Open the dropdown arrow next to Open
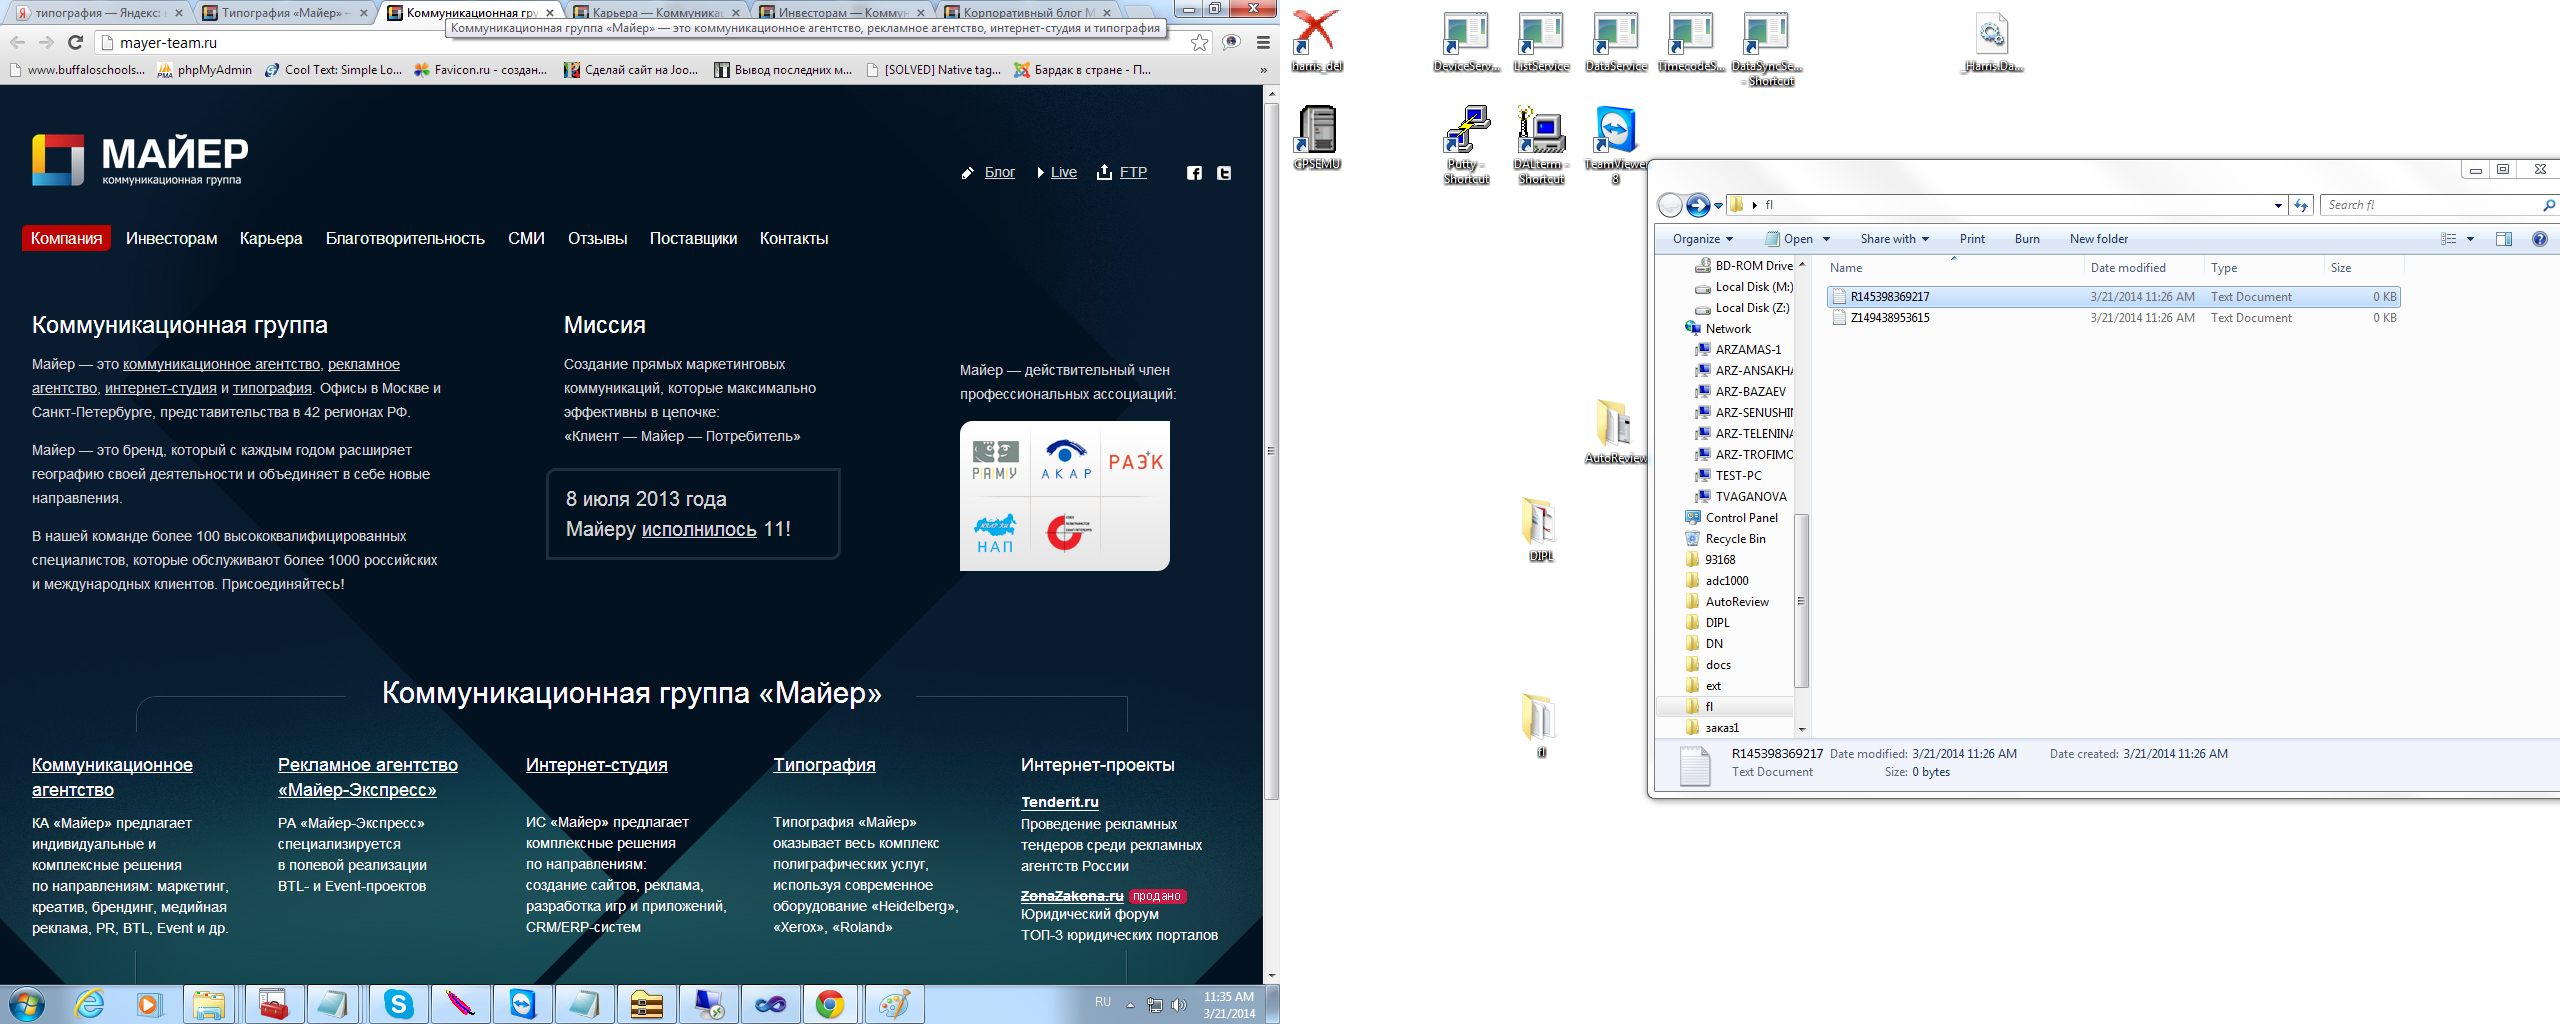This screenshot has width=2560, height=1024. (1826, 239)
